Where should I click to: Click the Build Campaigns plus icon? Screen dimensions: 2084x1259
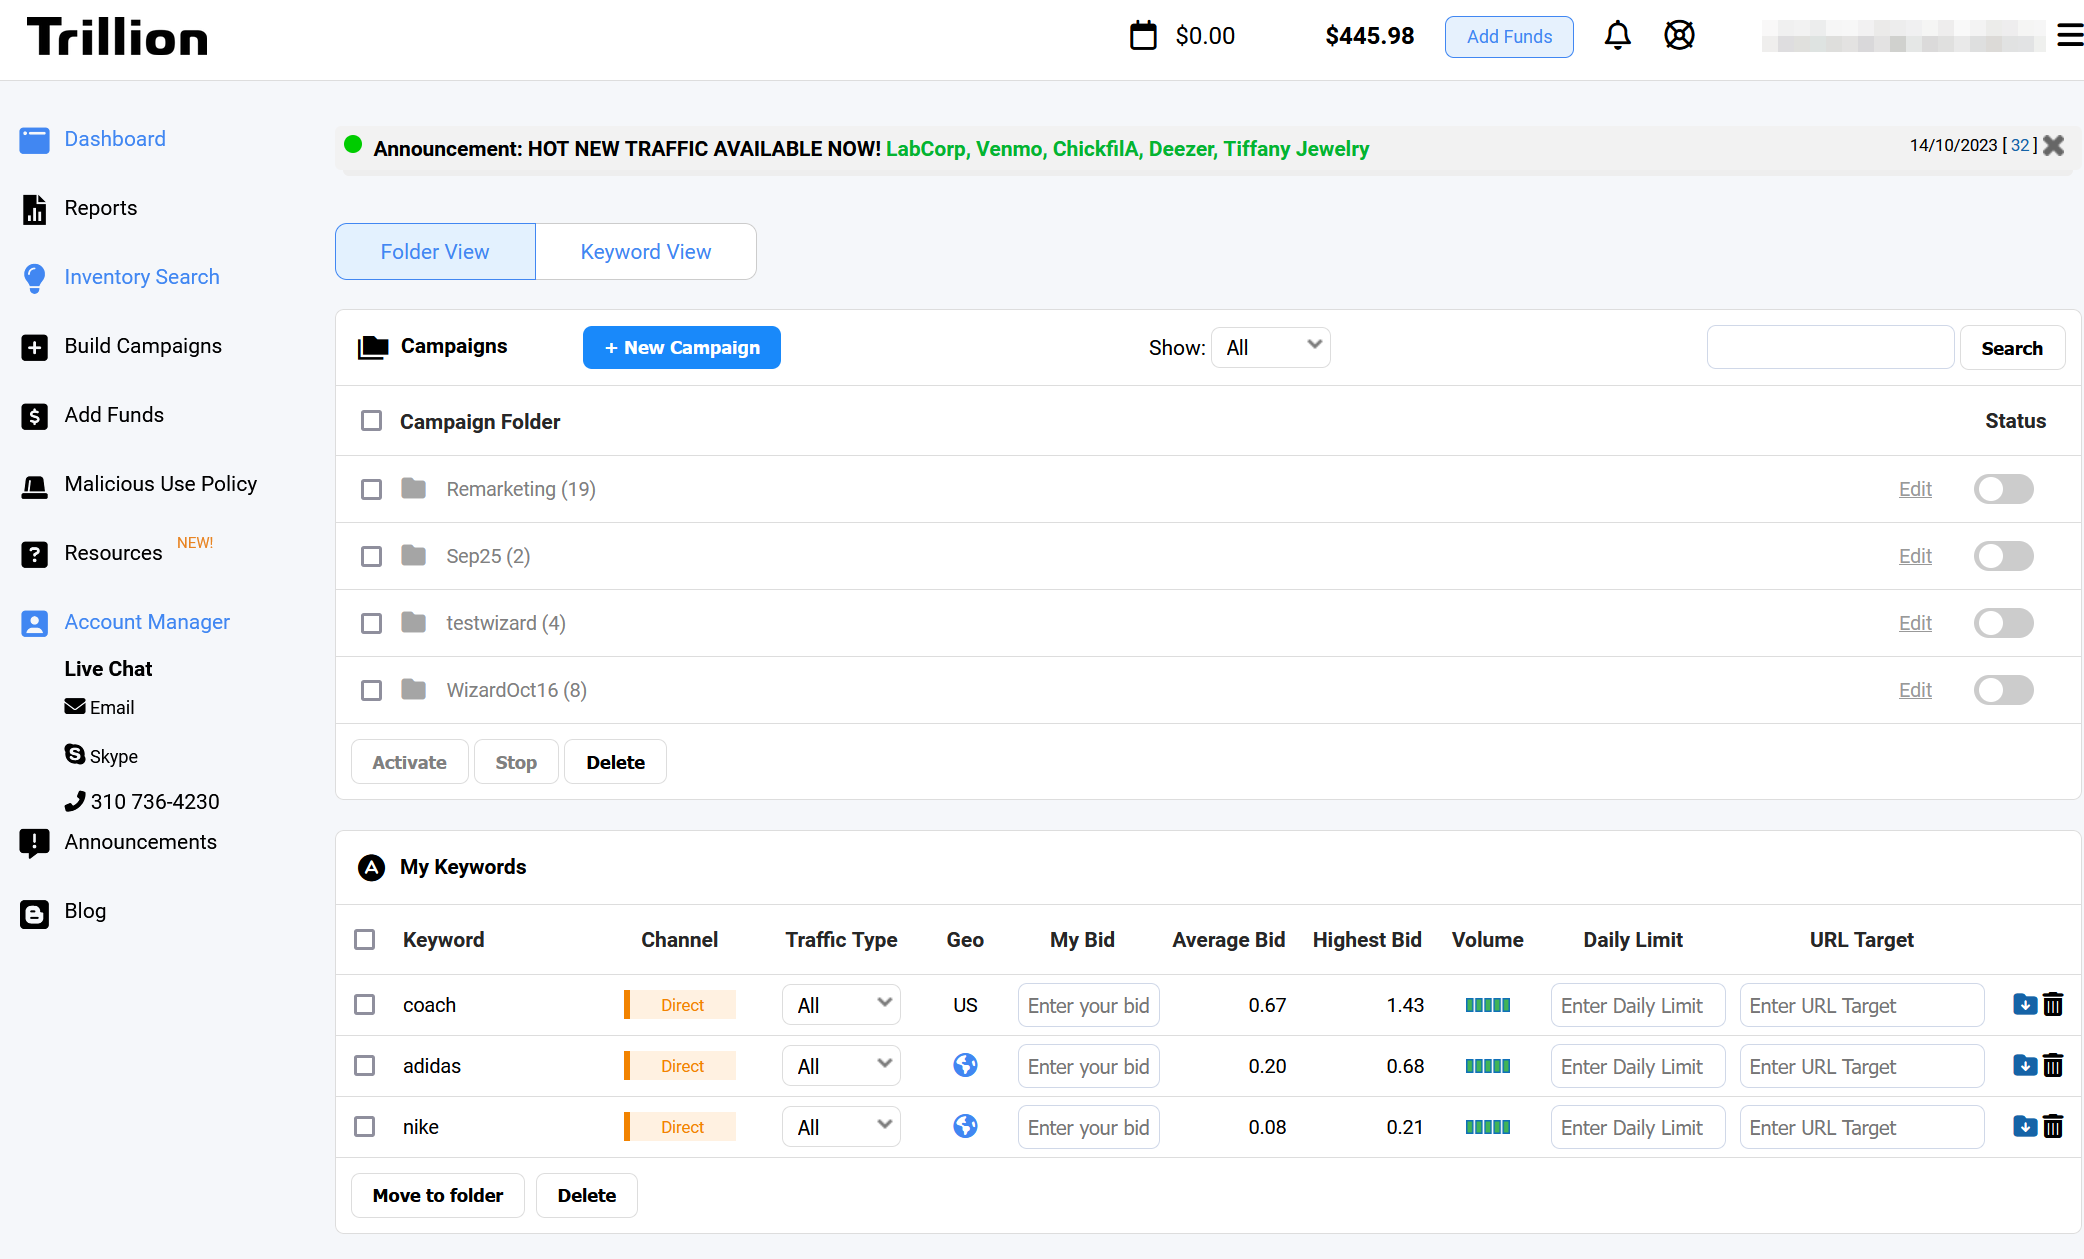[x=34, y=347]
